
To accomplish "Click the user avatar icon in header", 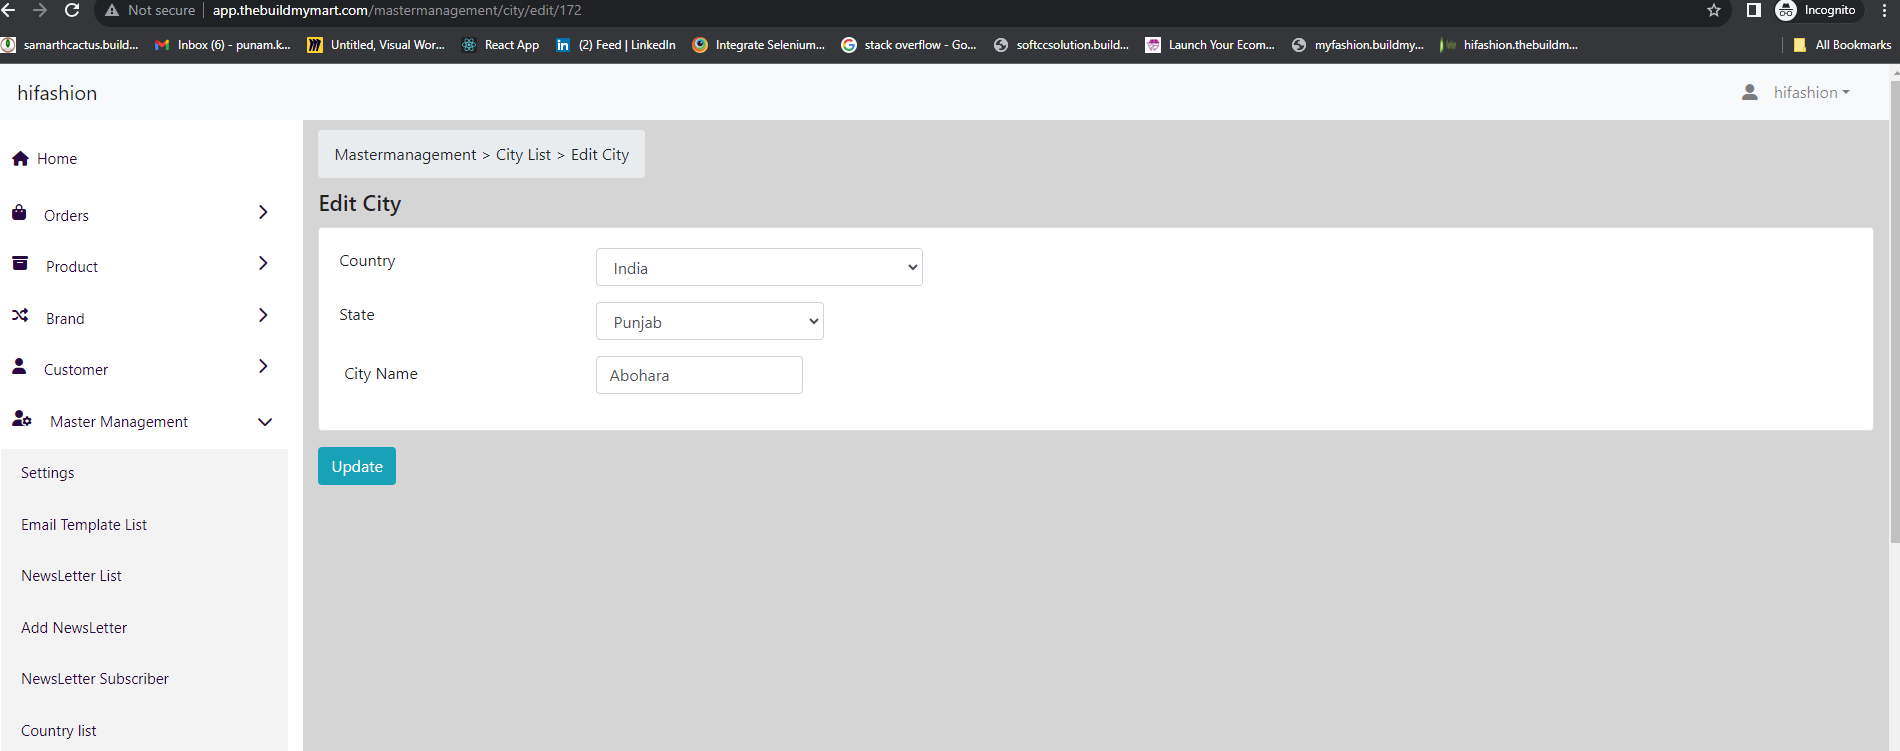I will (x=1750, y=92).
